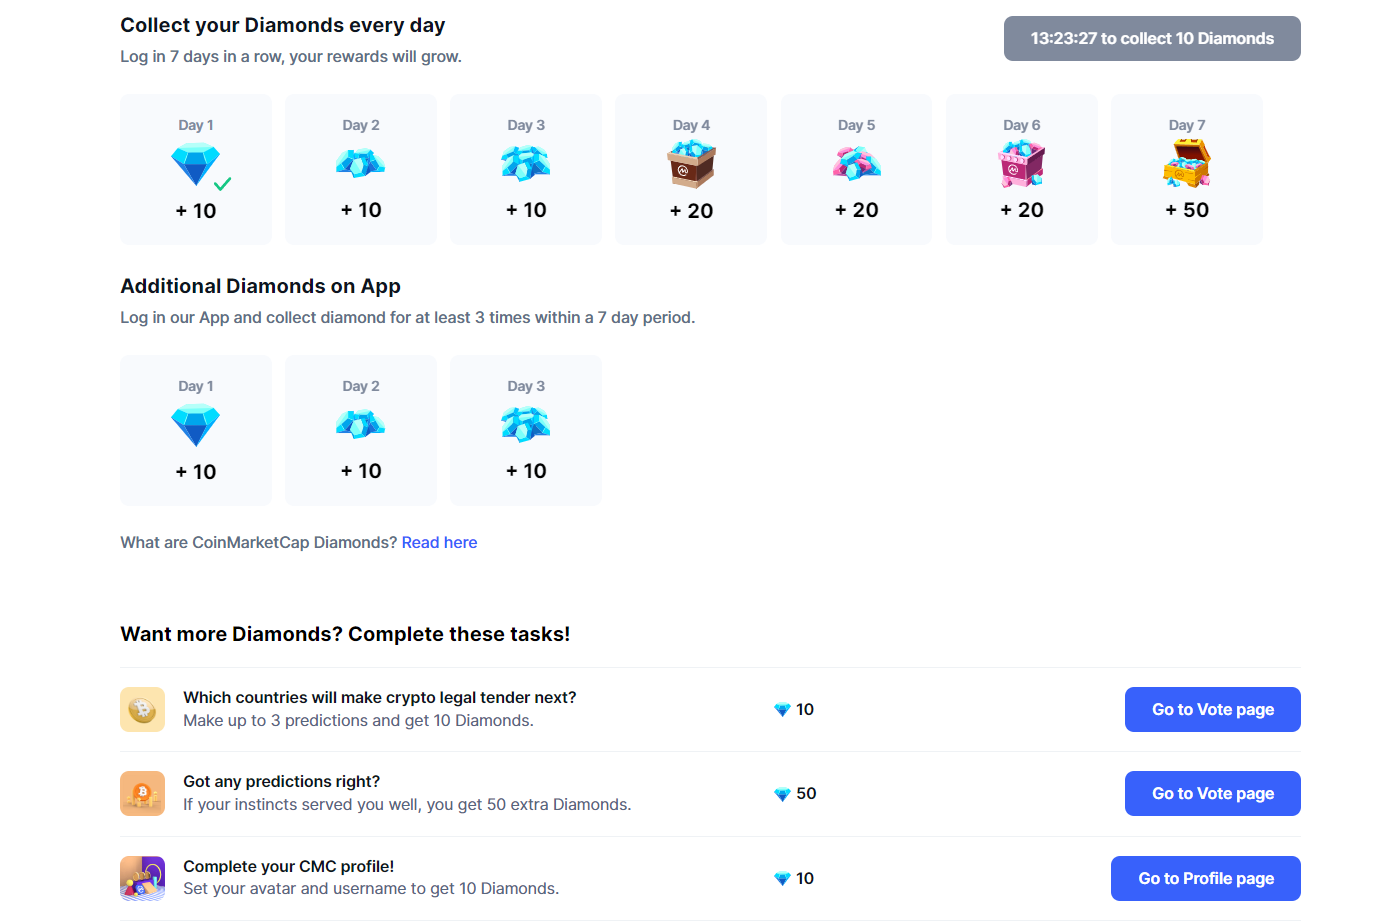Viewport: 1386px width, 923px height.
Task: Select the avatar icon beside CMC profile task
Action: [x=142, y=878]
